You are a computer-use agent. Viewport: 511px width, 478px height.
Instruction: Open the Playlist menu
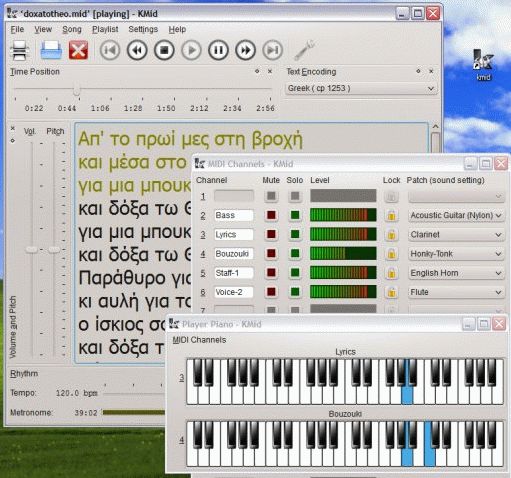105,29
